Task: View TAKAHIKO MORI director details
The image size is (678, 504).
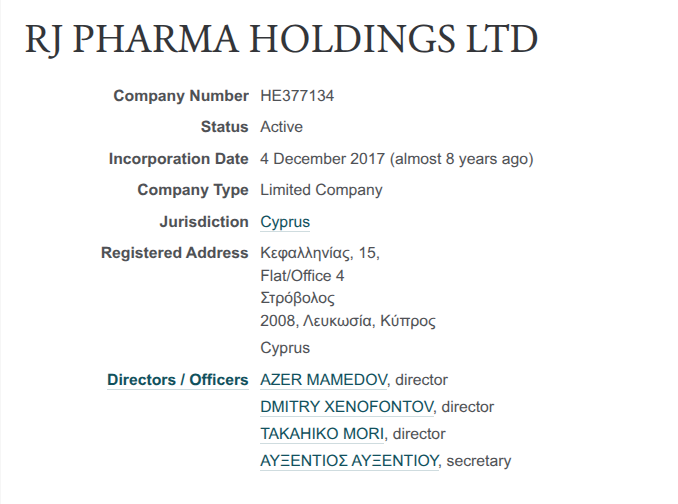Action: [322, 434]
